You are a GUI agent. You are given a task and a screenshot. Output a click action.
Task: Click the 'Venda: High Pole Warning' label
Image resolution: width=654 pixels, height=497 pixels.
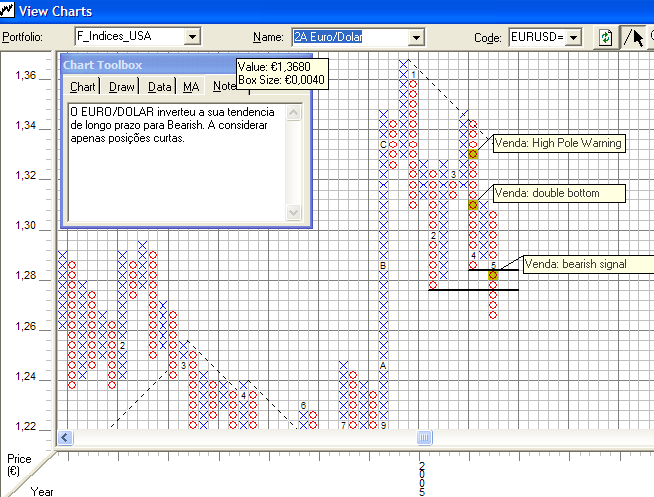tap(558, 143)
